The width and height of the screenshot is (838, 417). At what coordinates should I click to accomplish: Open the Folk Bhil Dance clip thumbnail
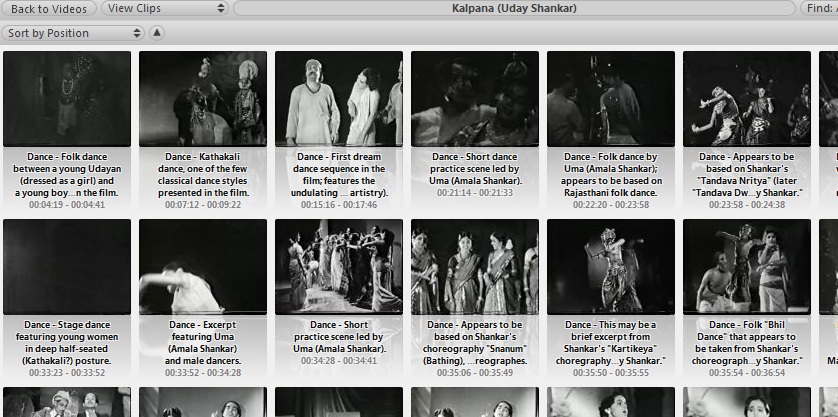pos(747,267)
